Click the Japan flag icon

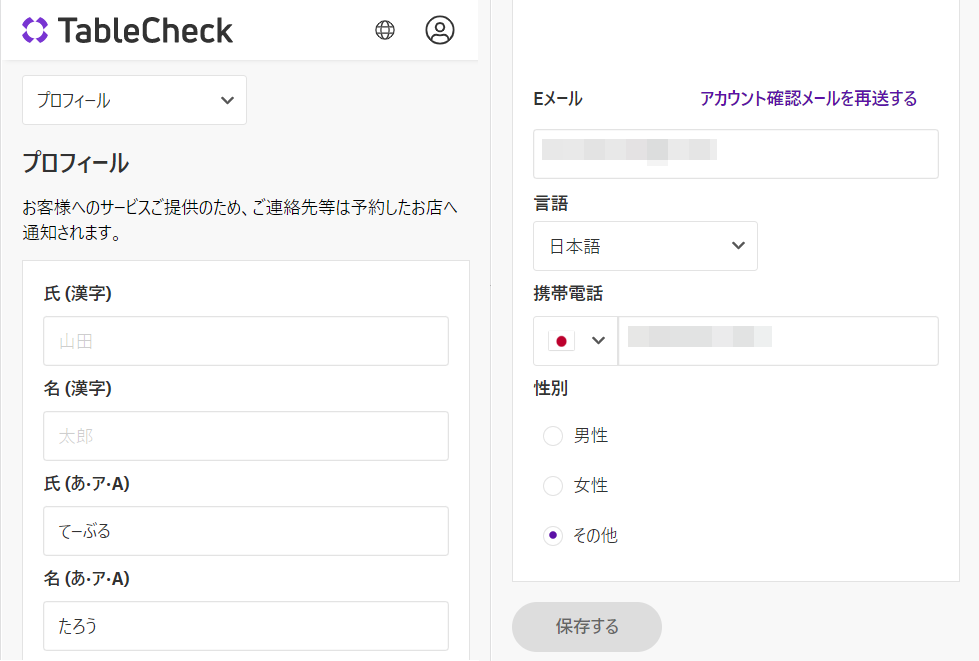point(562,341)
